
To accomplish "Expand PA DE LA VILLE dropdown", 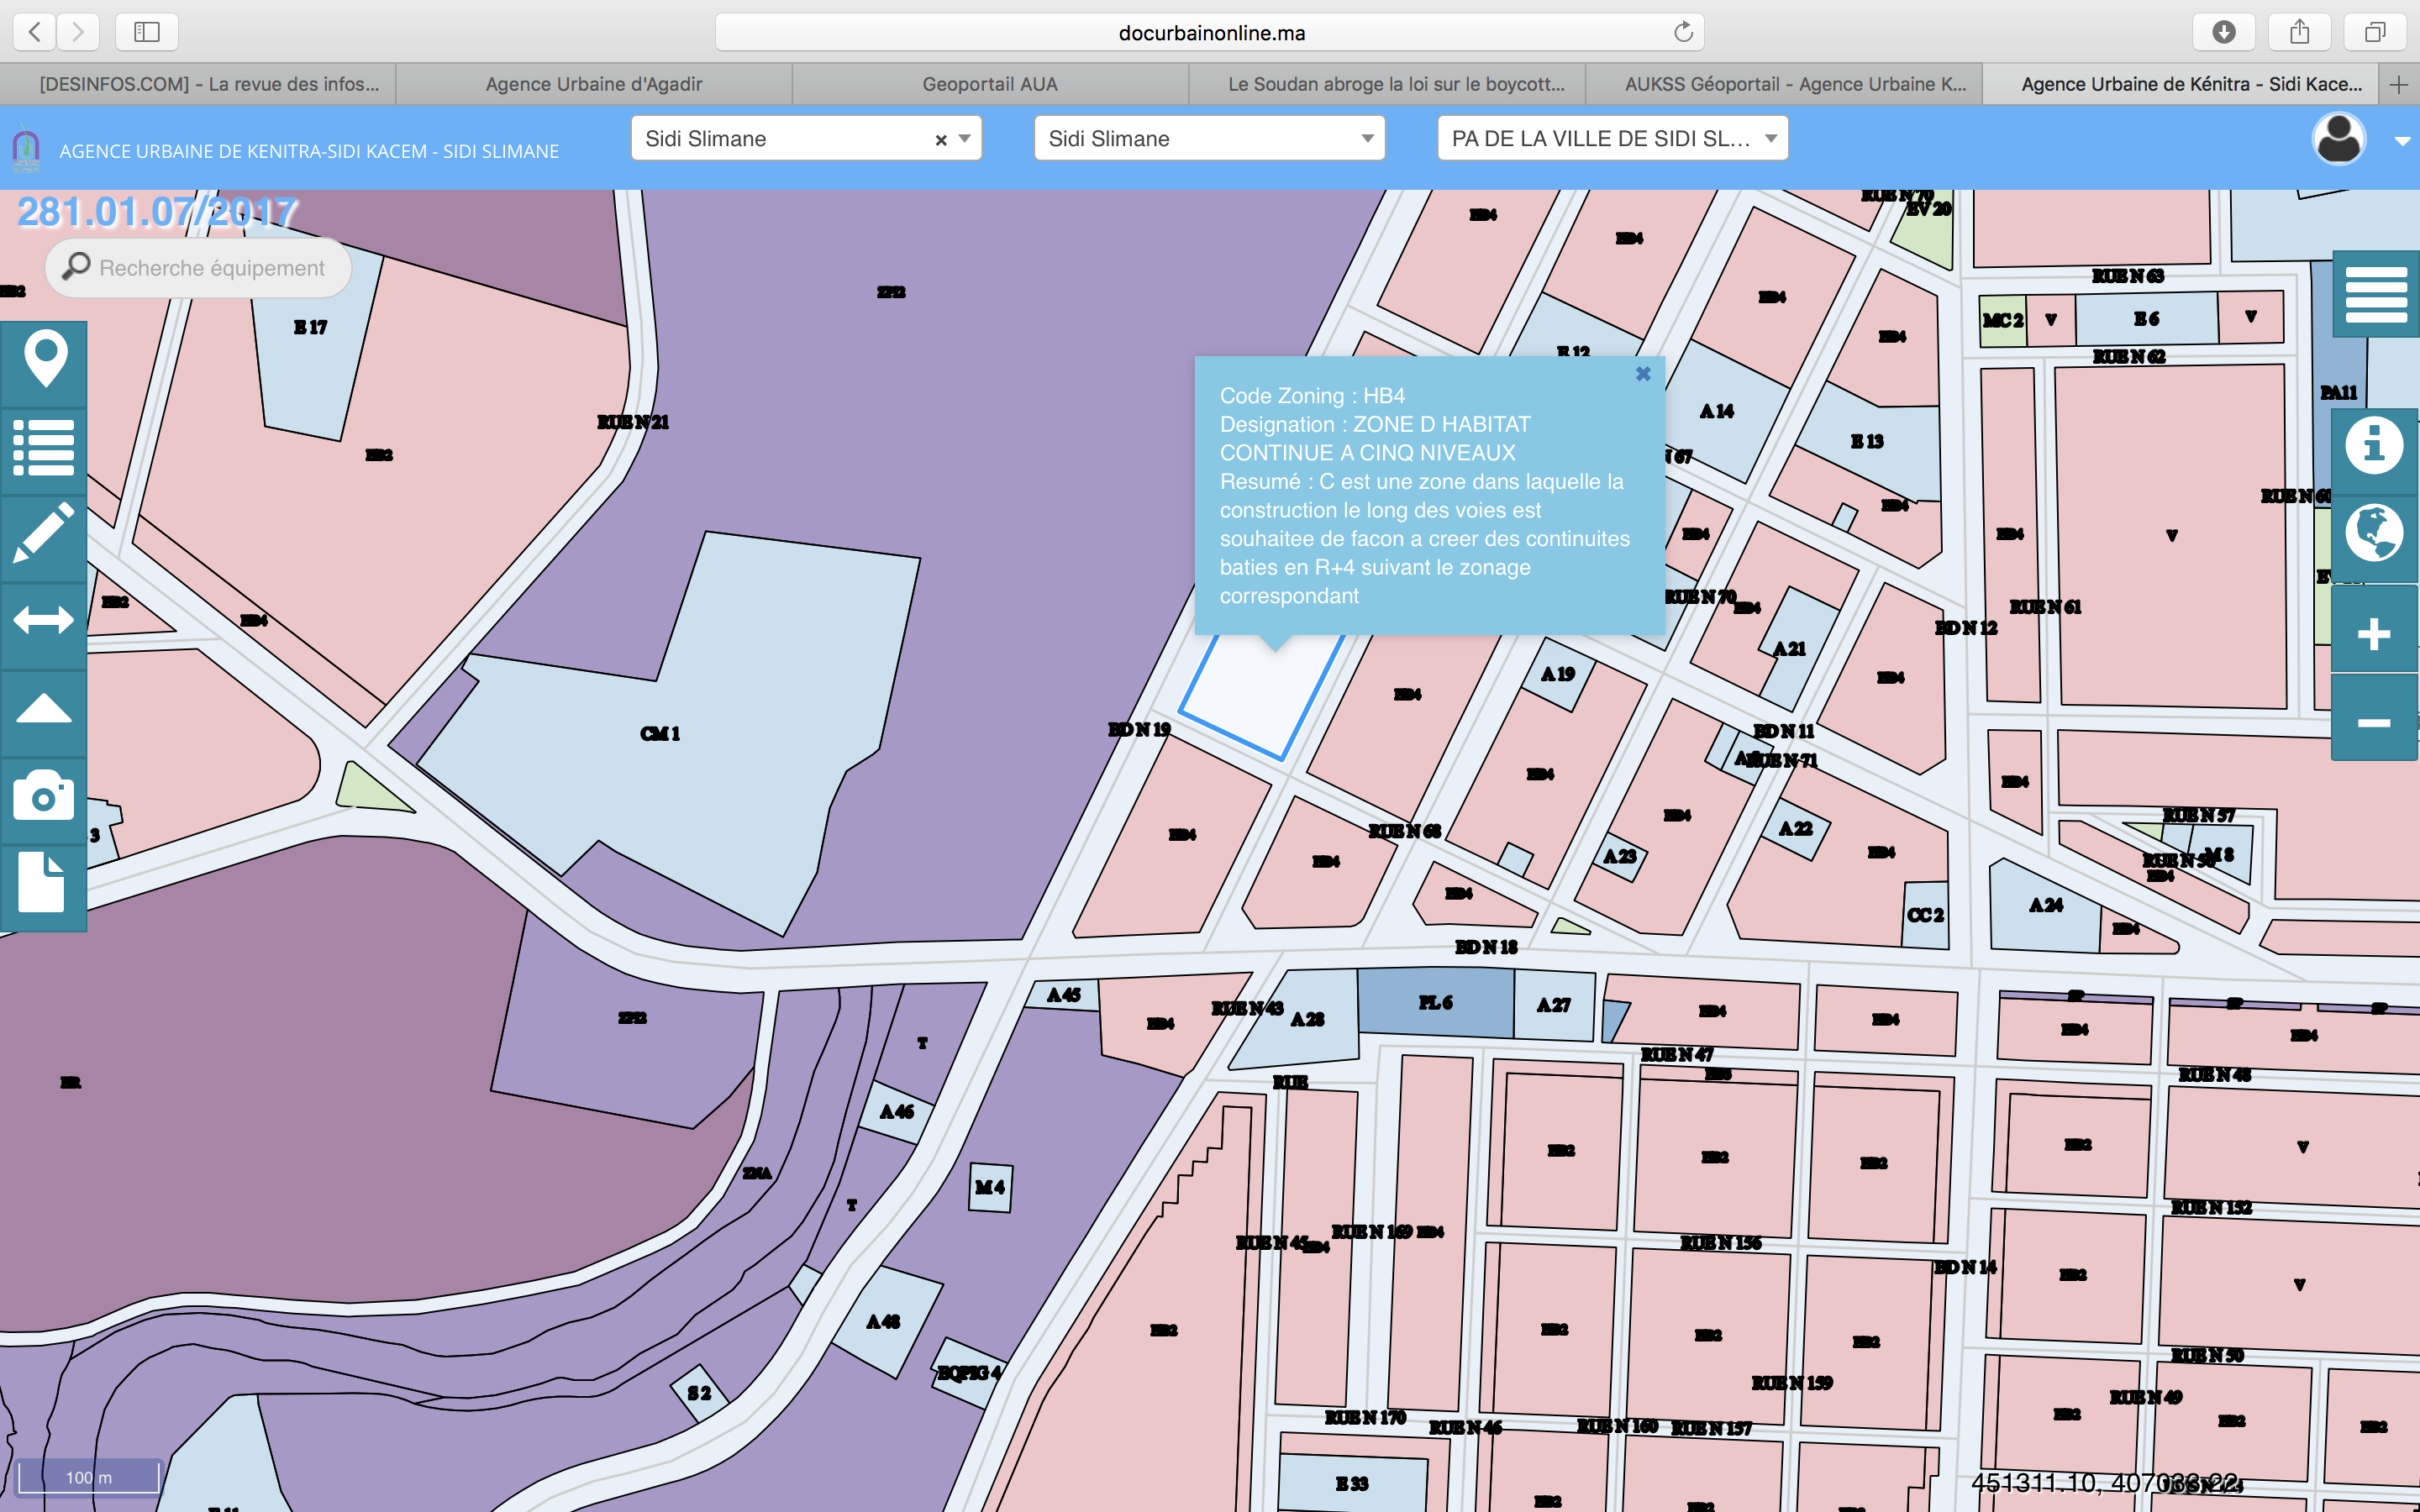I will tap(1612, 139).
